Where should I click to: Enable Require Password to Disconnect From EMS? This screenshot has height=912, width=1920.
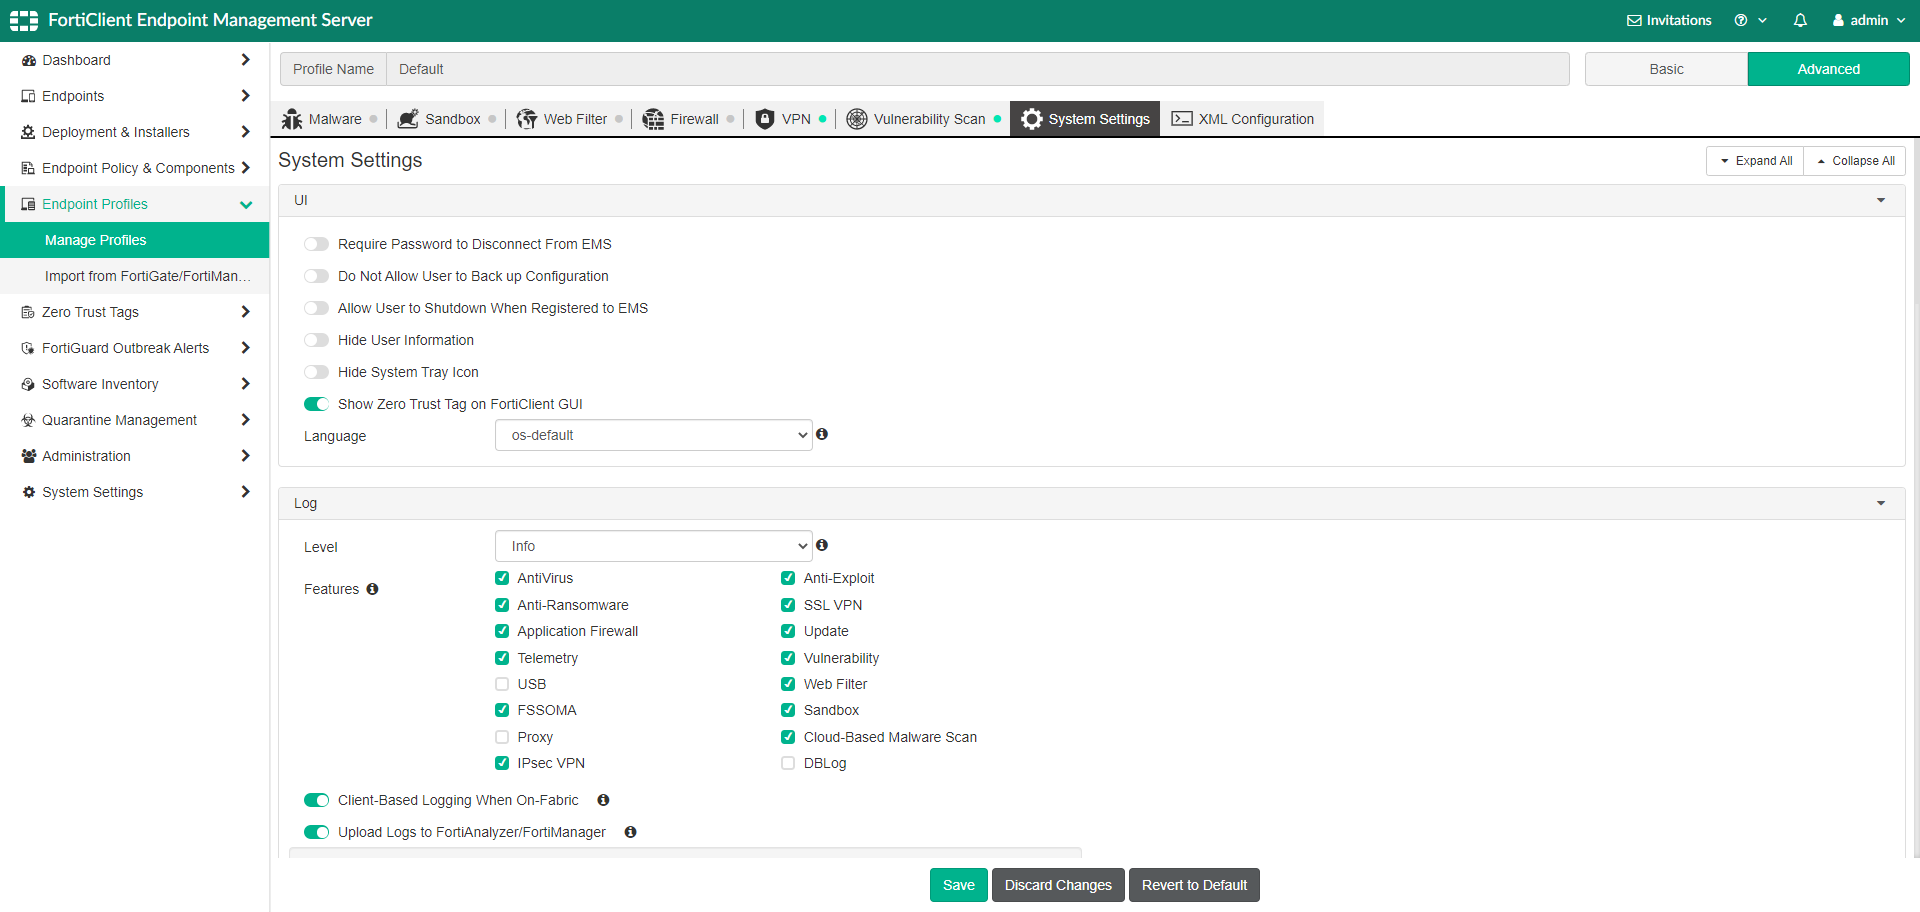coord(317,244)
